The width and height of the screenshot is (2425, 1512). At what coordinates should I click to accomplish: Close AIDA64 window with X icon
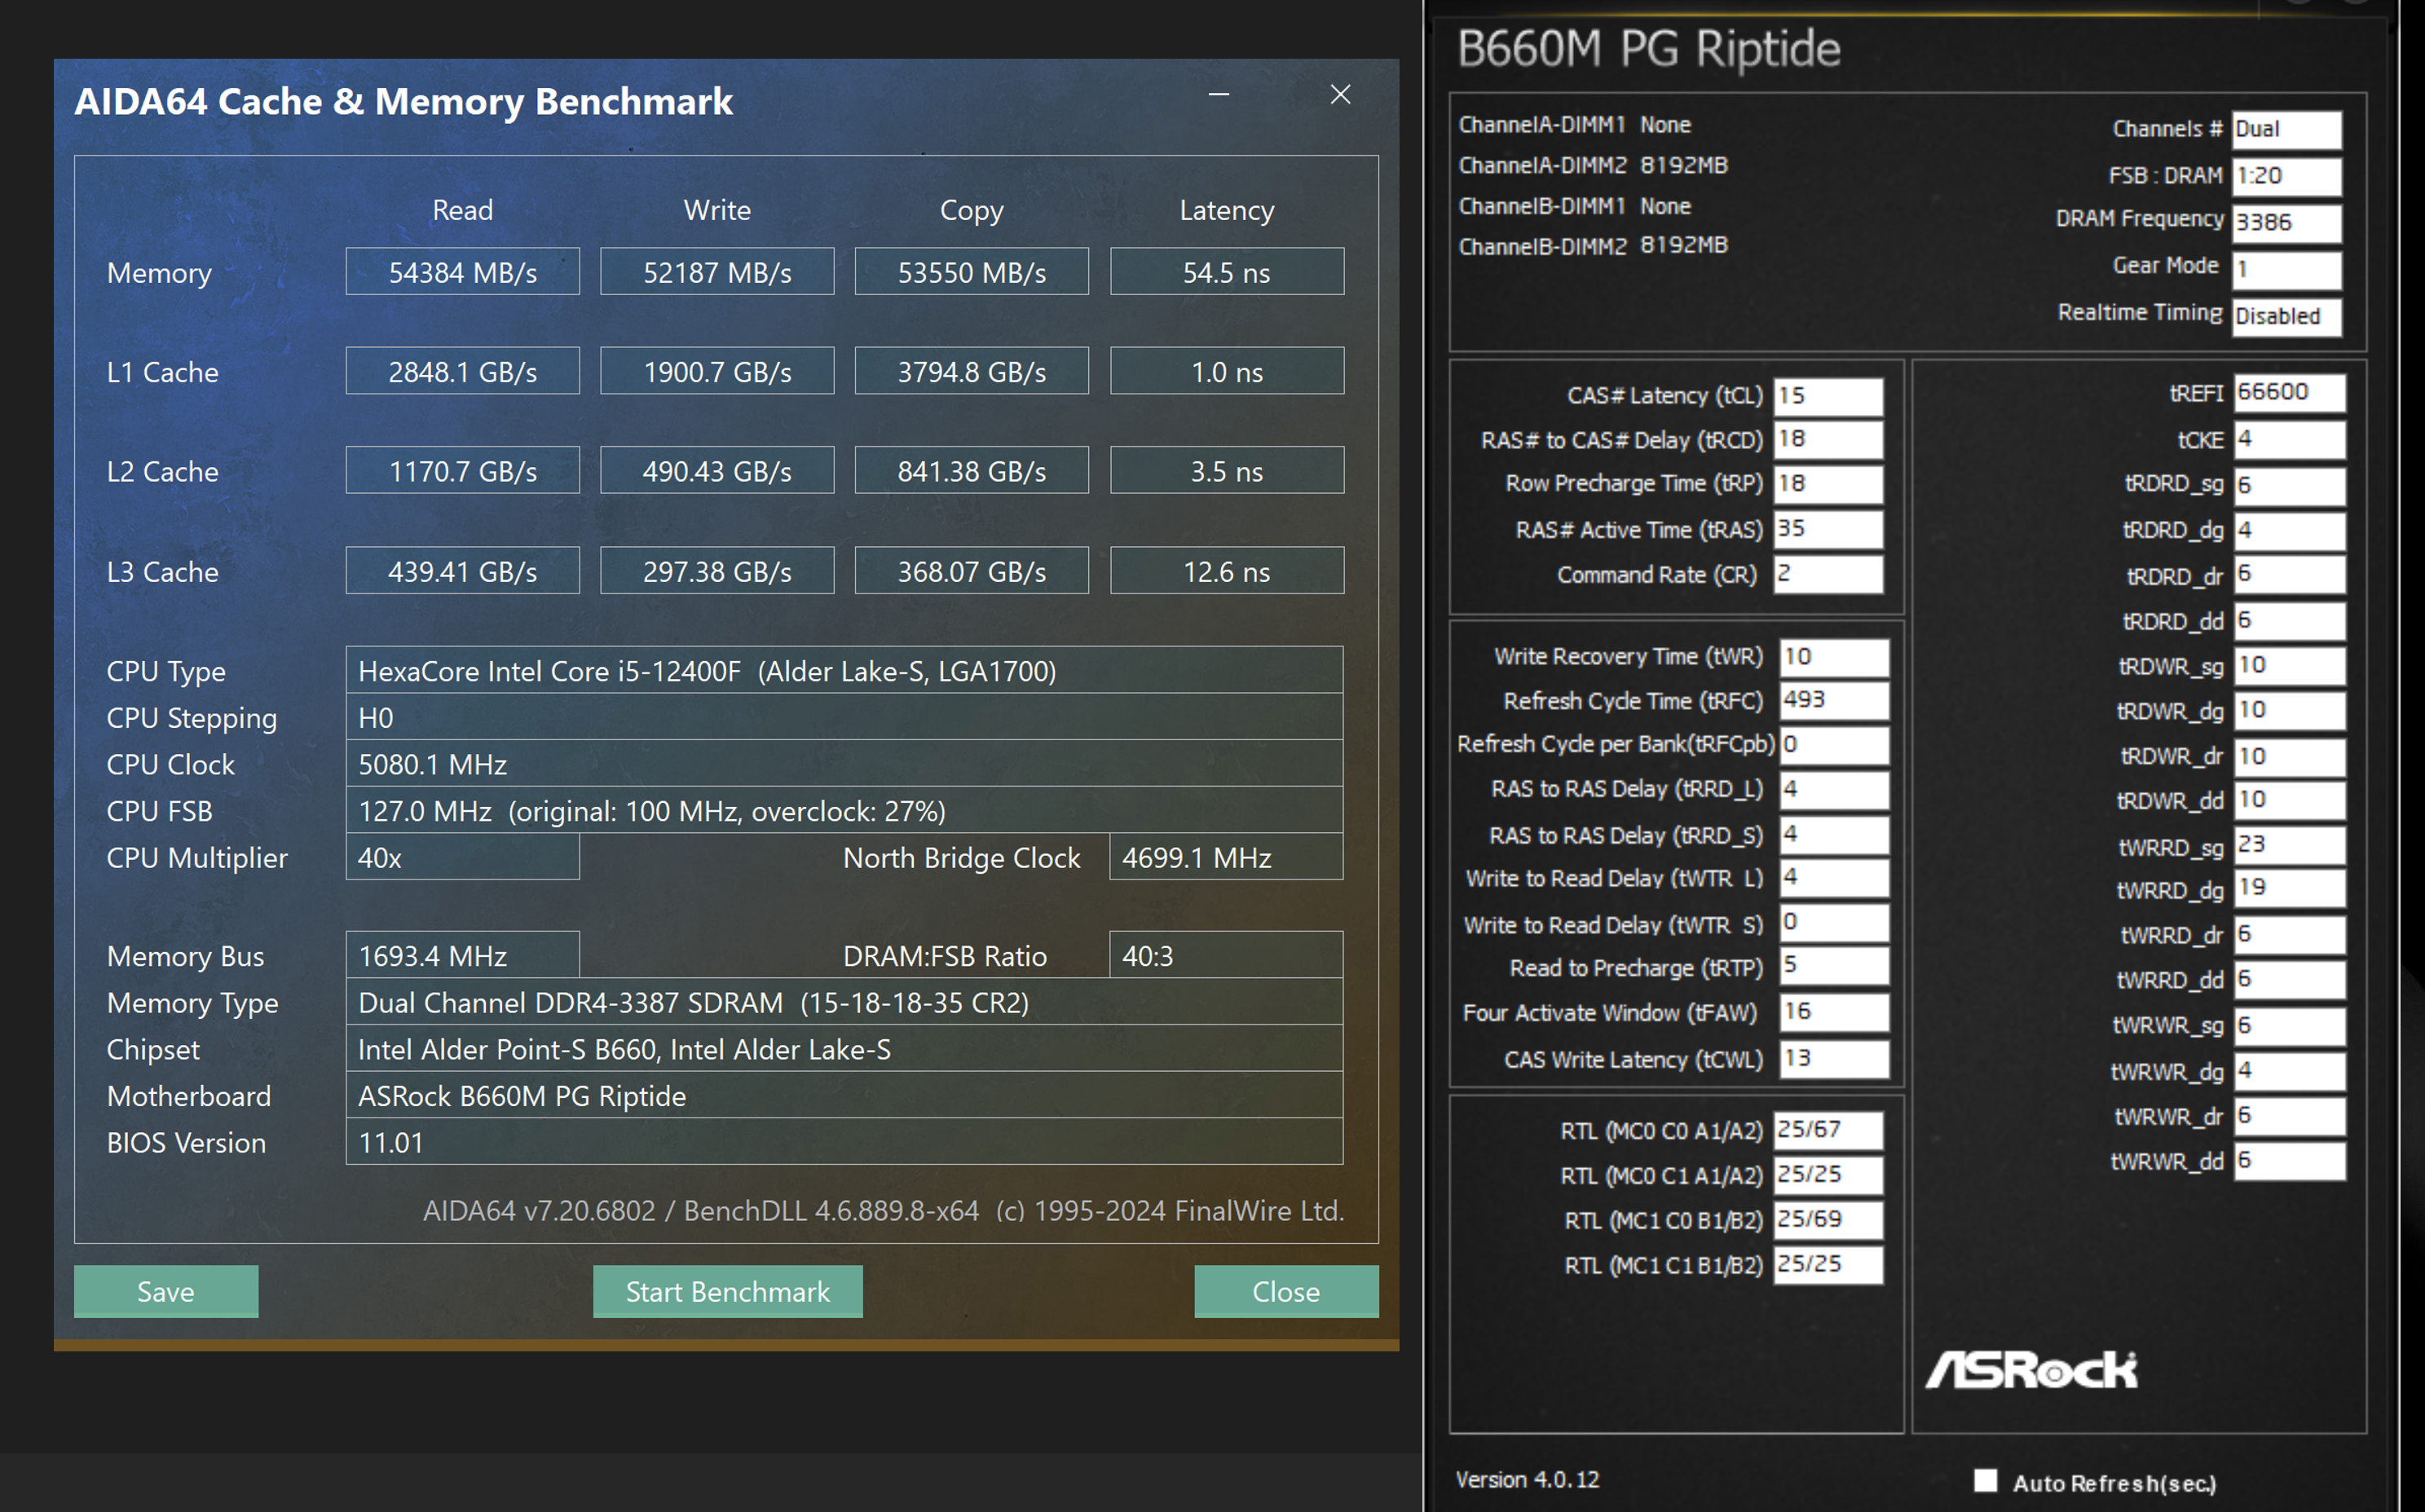pos(1340,95)
